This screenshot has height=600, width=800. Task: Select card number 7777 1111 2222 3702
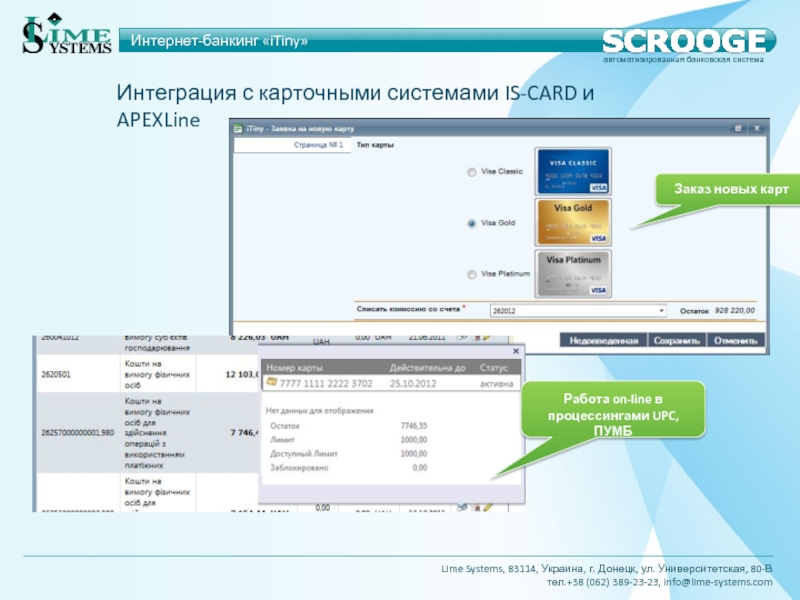(326, 384)
